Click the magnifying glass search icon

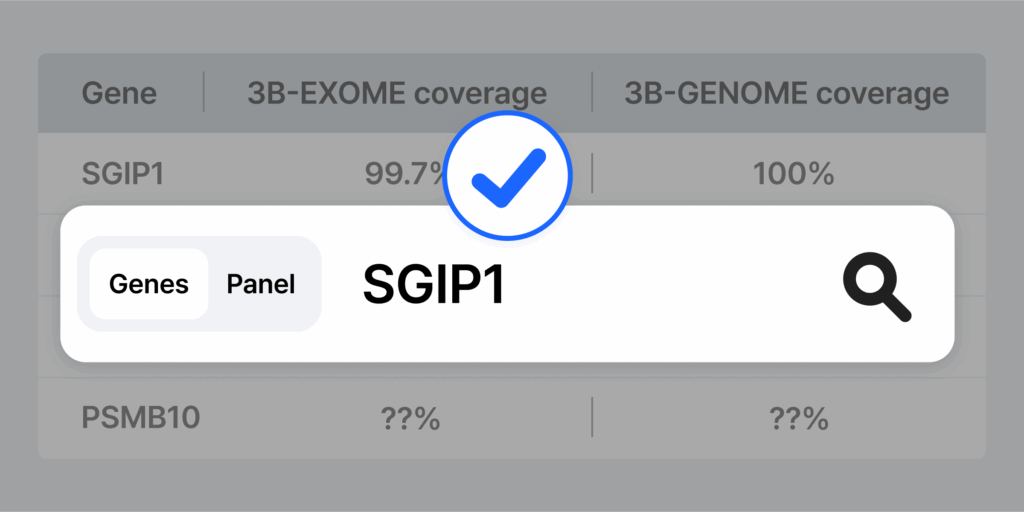click(x=876, y=286)
